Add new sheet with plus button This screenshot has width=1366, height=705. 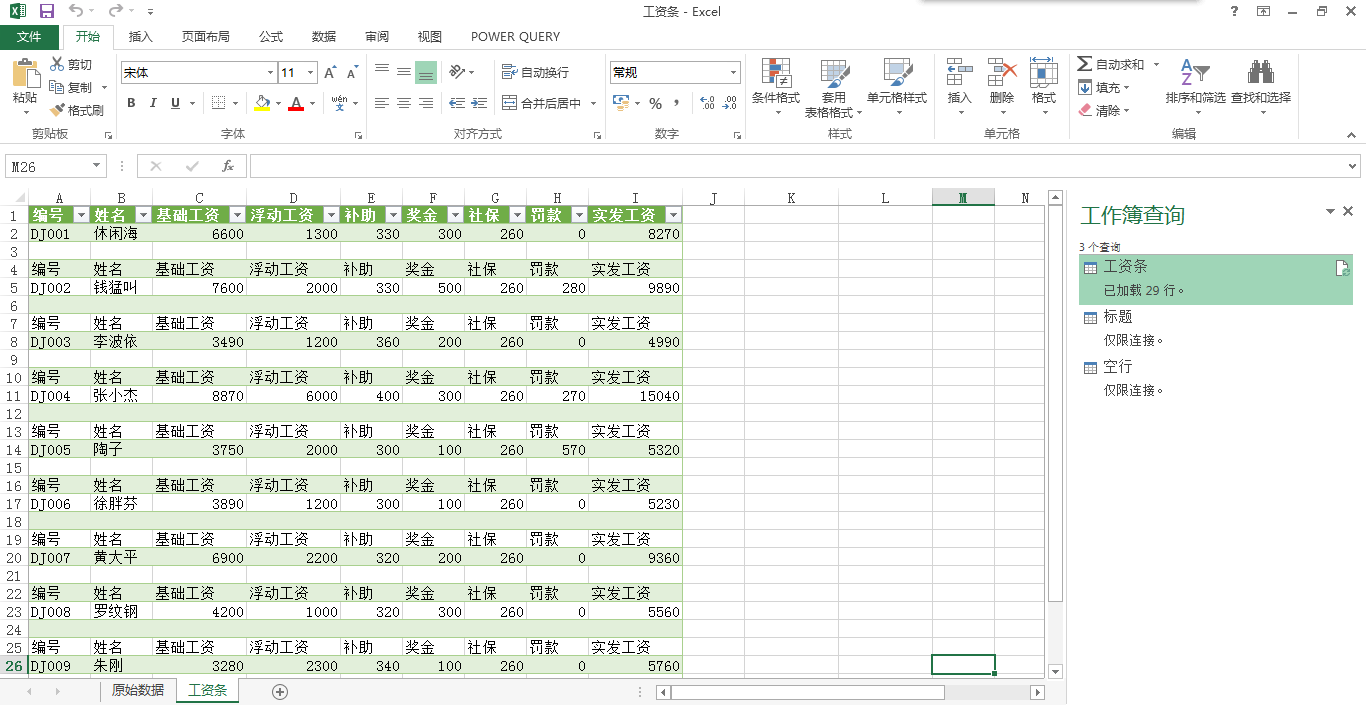coord(280,691)
